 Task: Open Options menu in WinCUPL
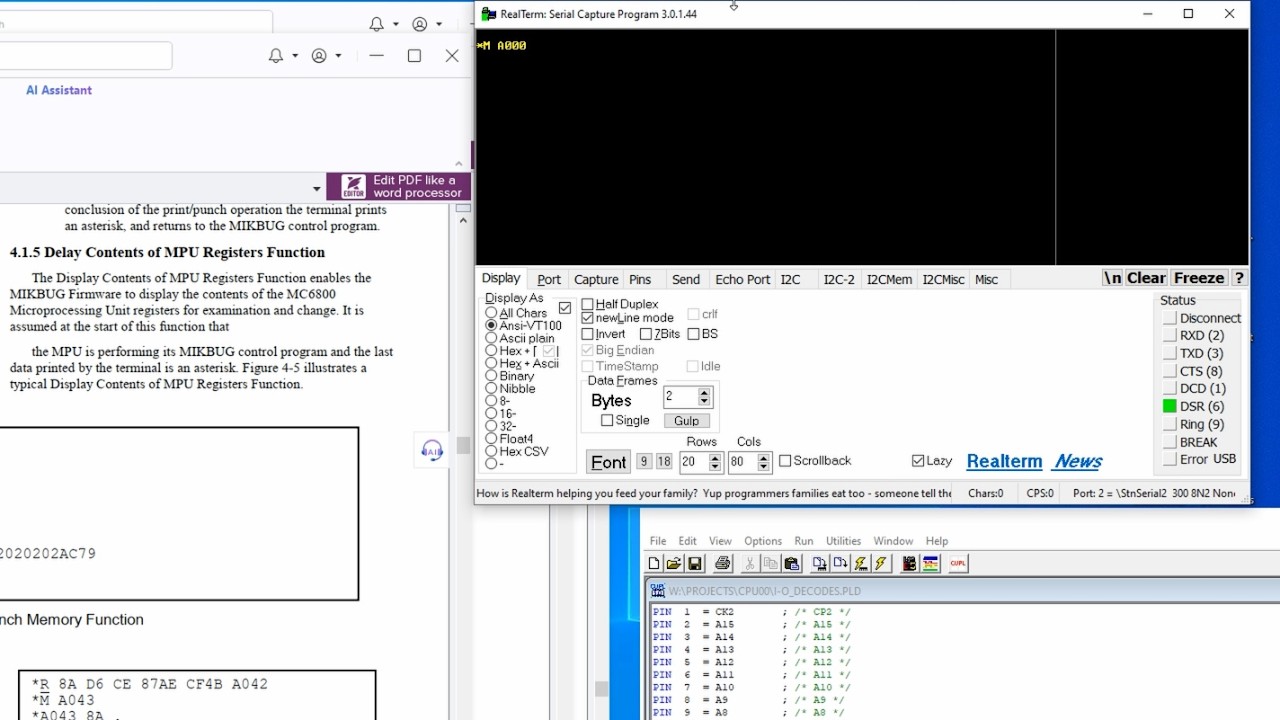tap(763, 541)
